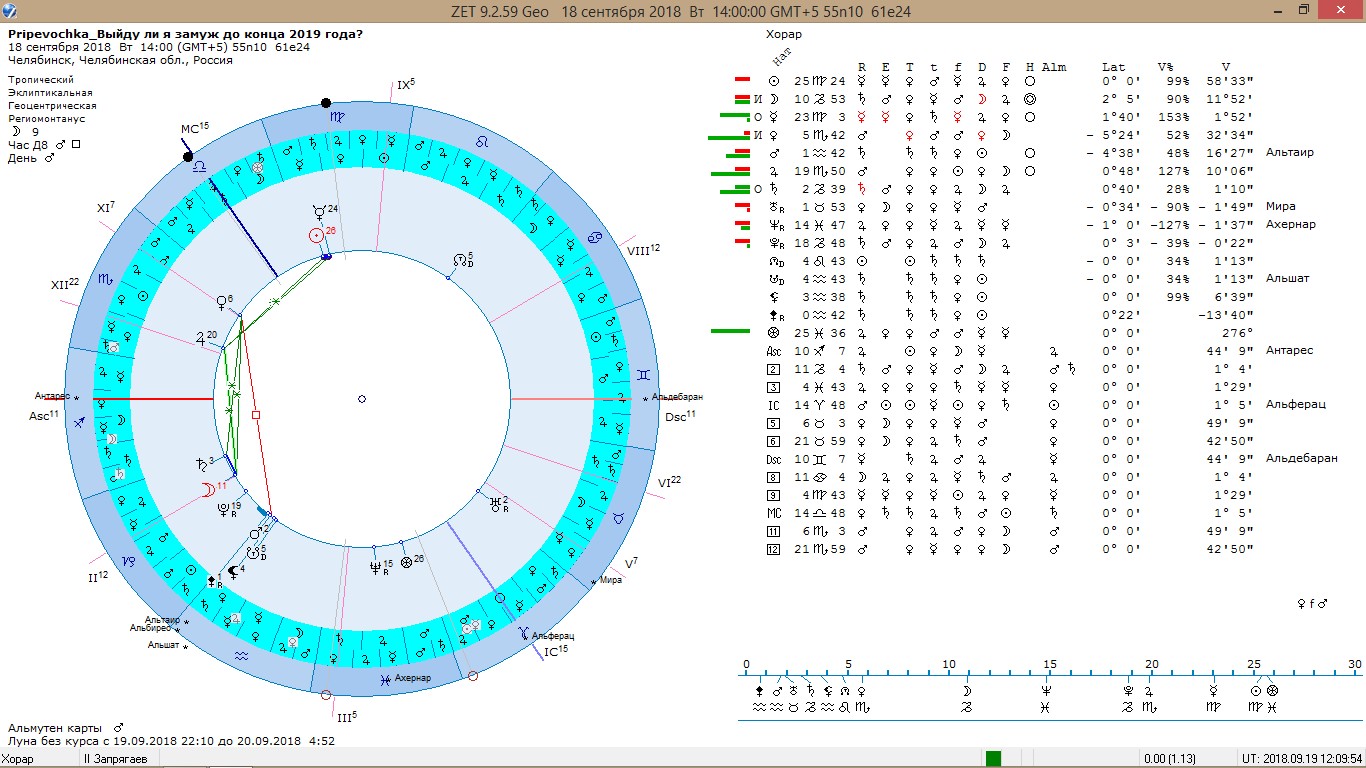Viewport: 1366px width, 768px height.
Task: Click the Pluto glyph in the chart wheel
Action: tap(224, 508)
